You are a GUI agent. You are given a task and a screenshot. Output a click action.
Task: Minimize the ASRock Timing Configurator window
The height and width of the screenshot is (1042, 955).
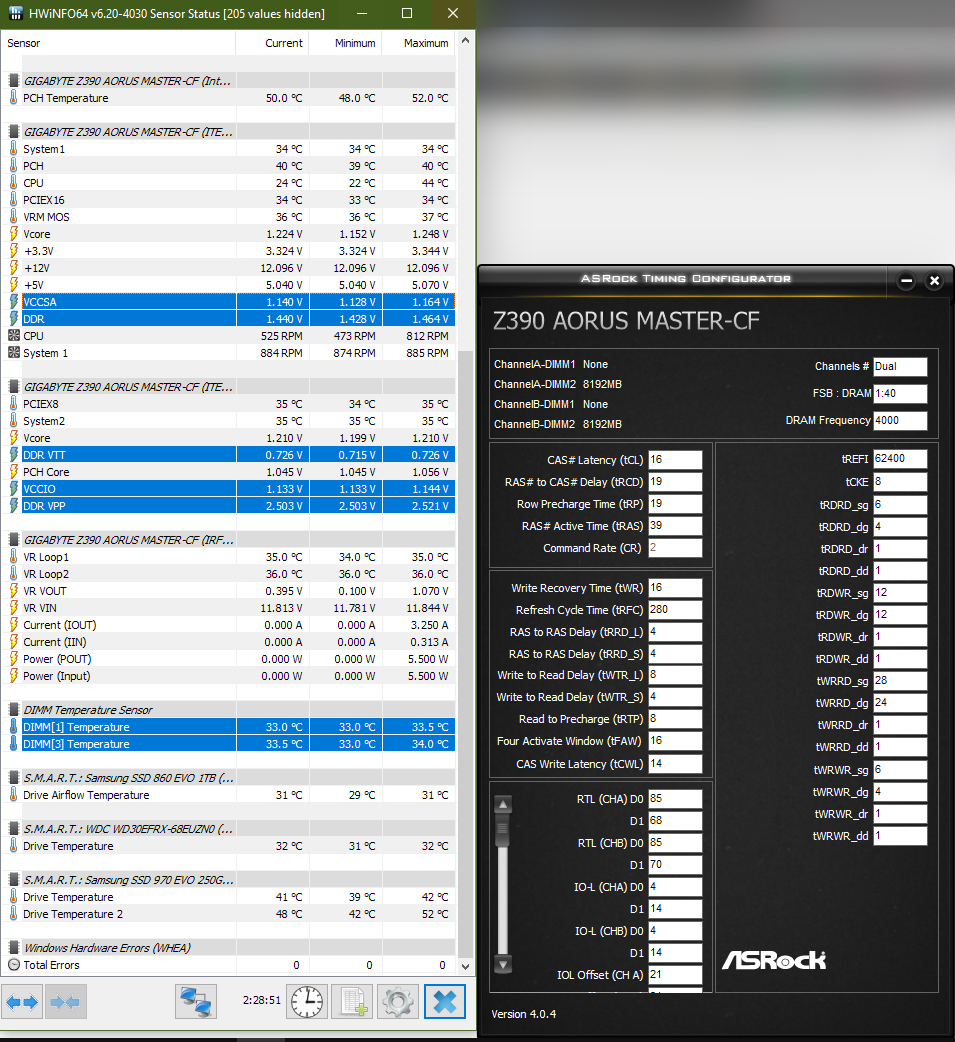pos(906,281)
